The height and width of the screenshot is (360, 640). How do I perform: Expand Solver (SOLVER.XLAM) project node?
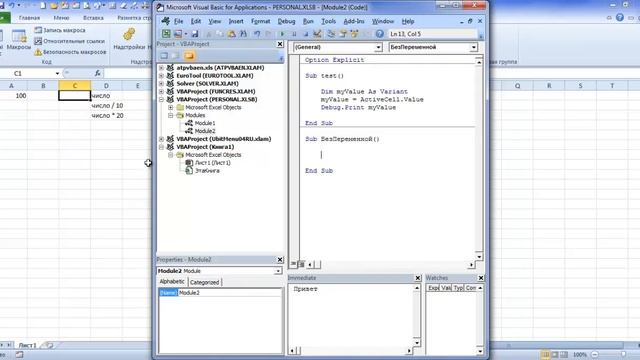(161, 83)
